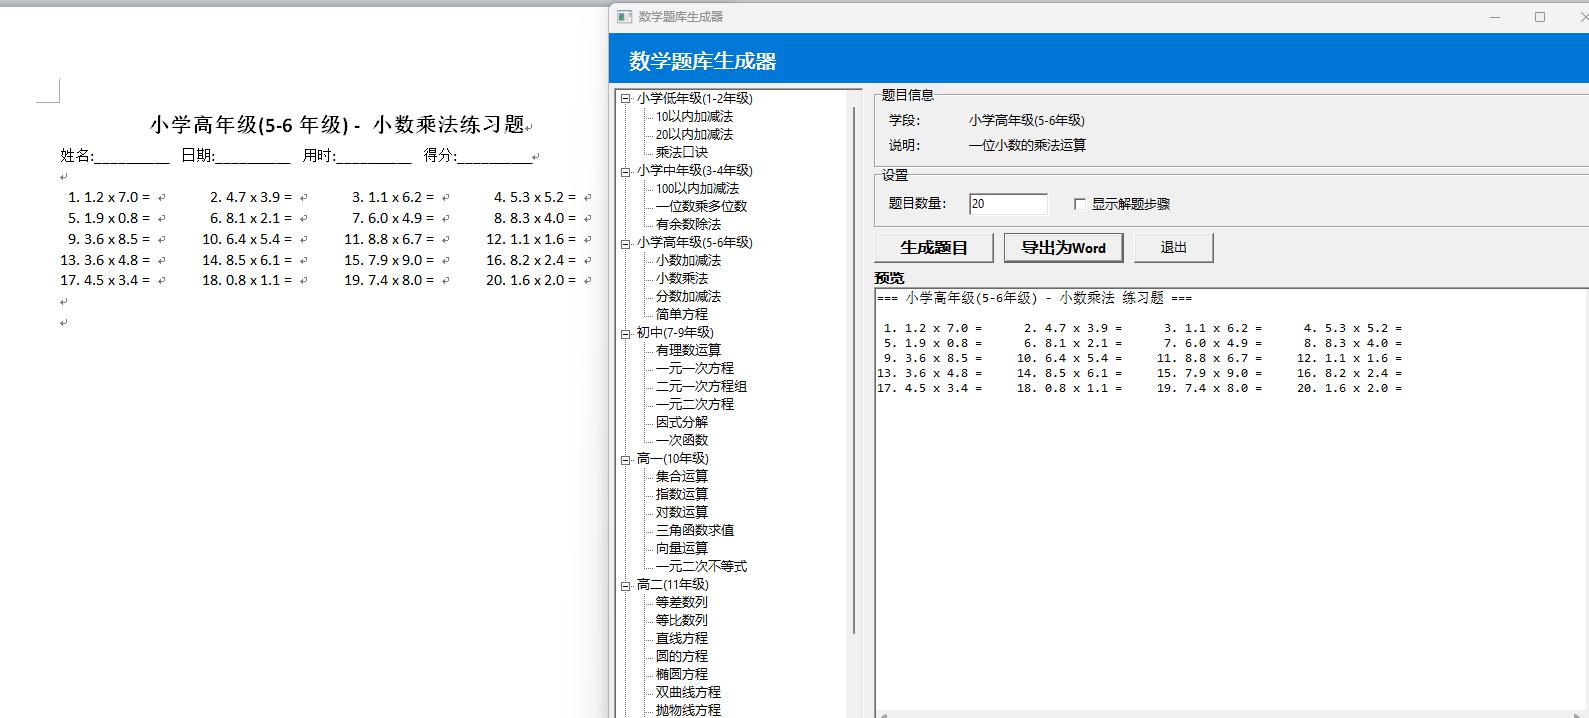
Task: Select 对数运算 in the tree
Action: point(681,513)
